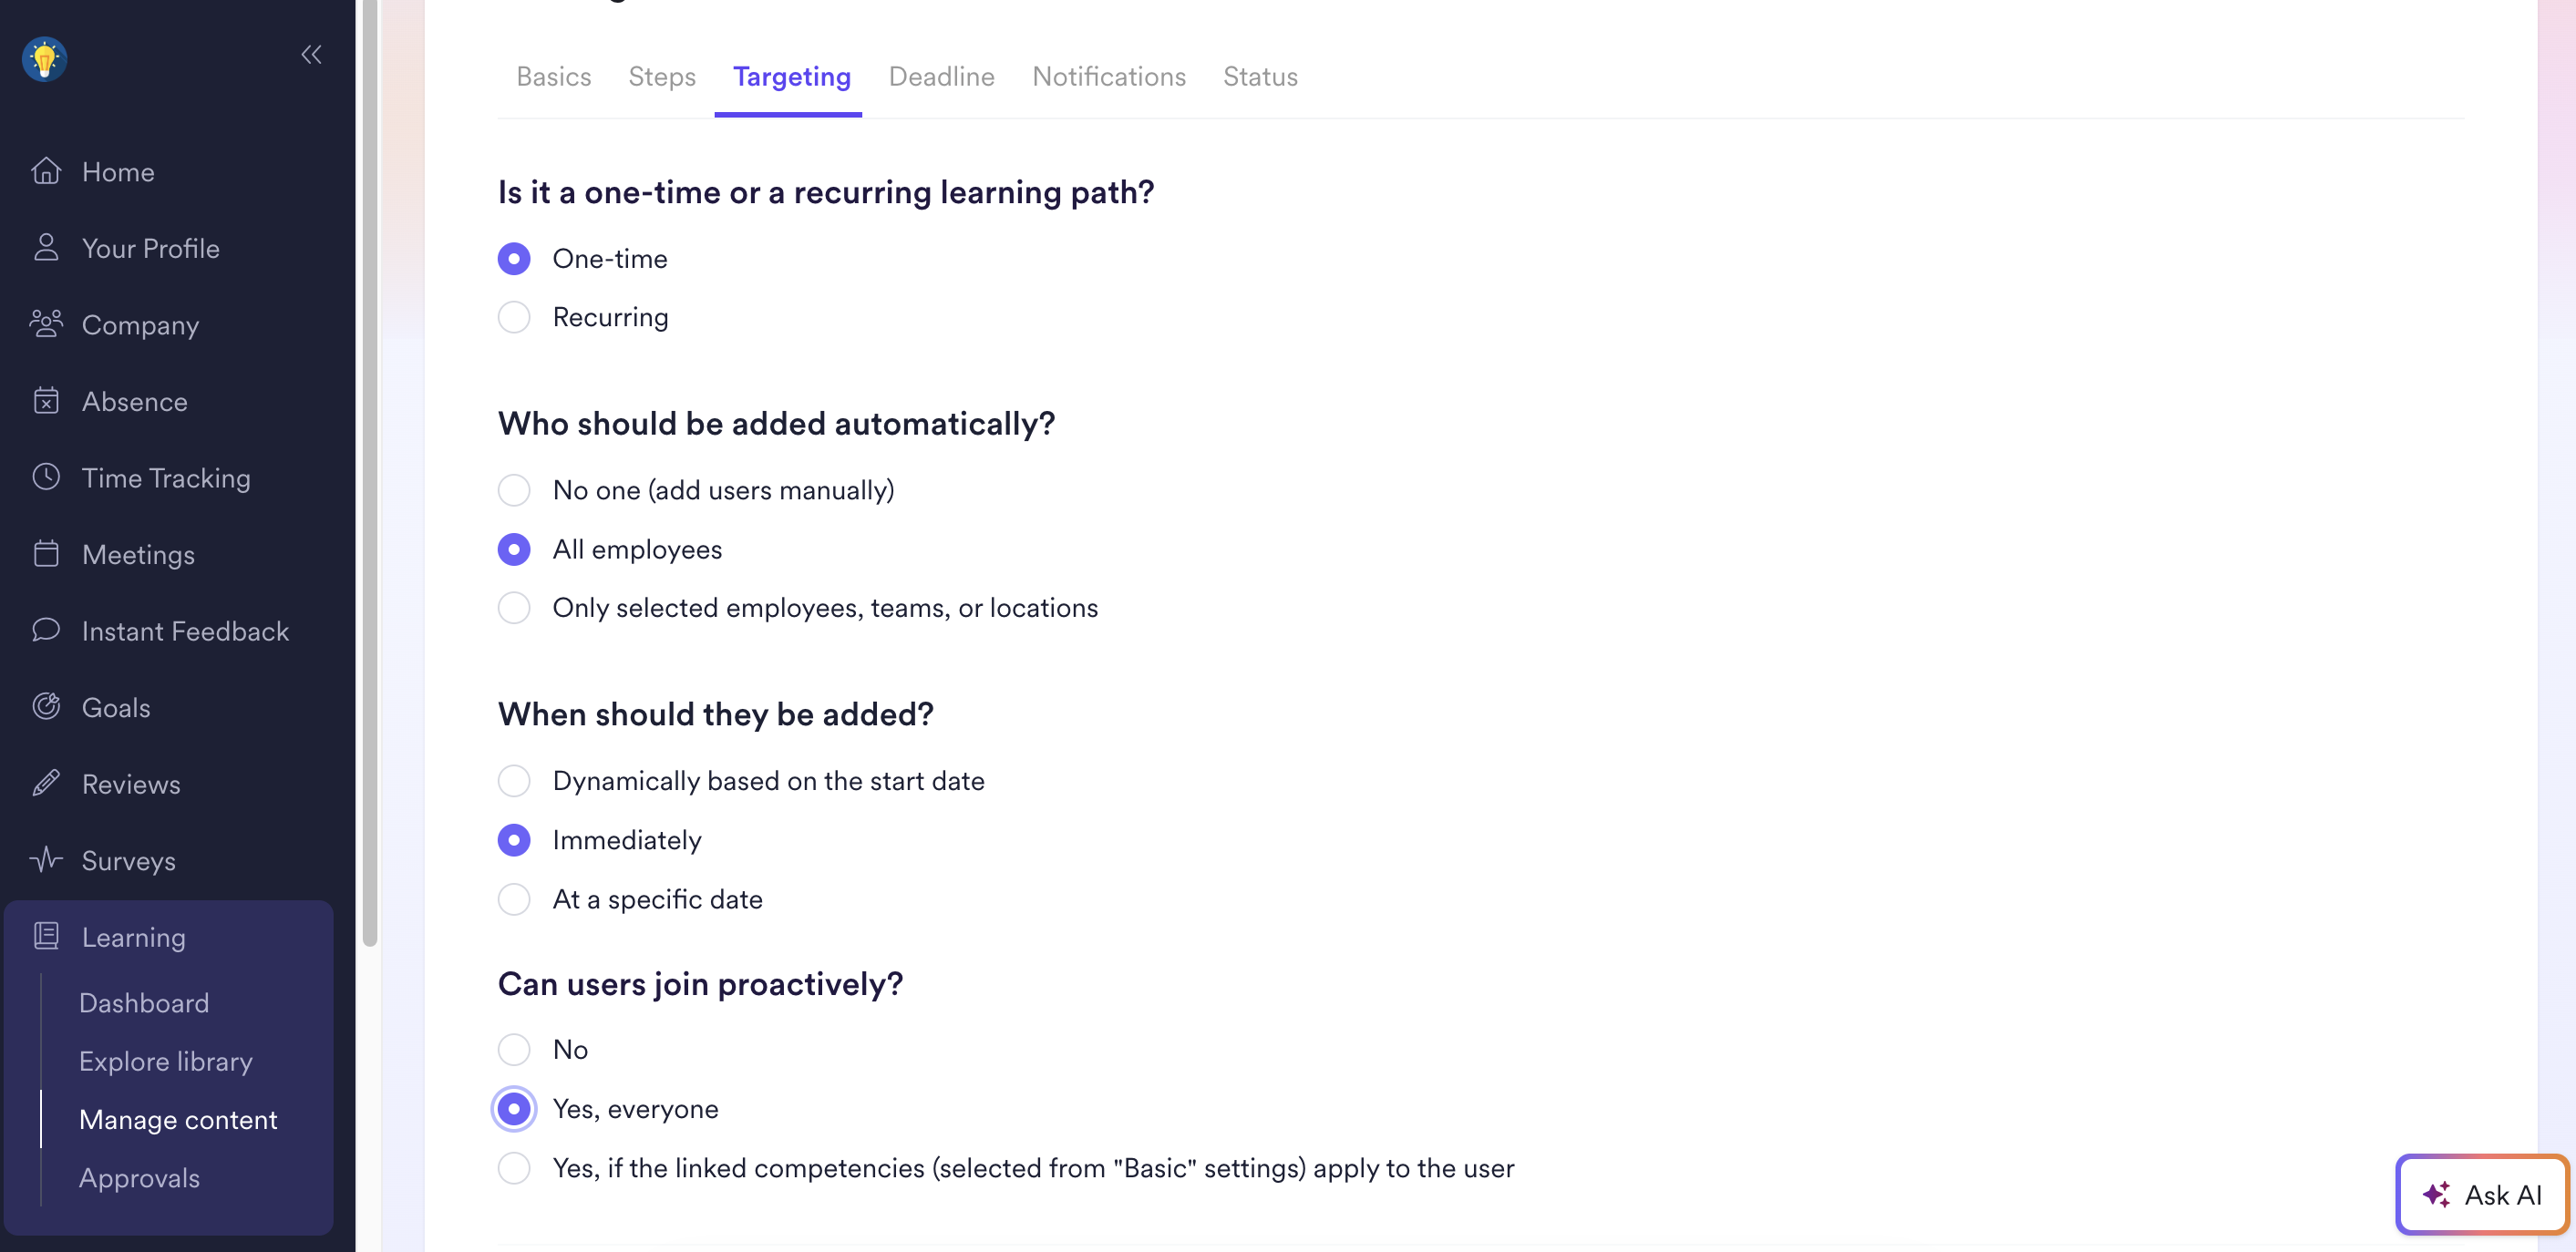Switch to the Deadline tab
The image size is (2576, 1252).
941,77
